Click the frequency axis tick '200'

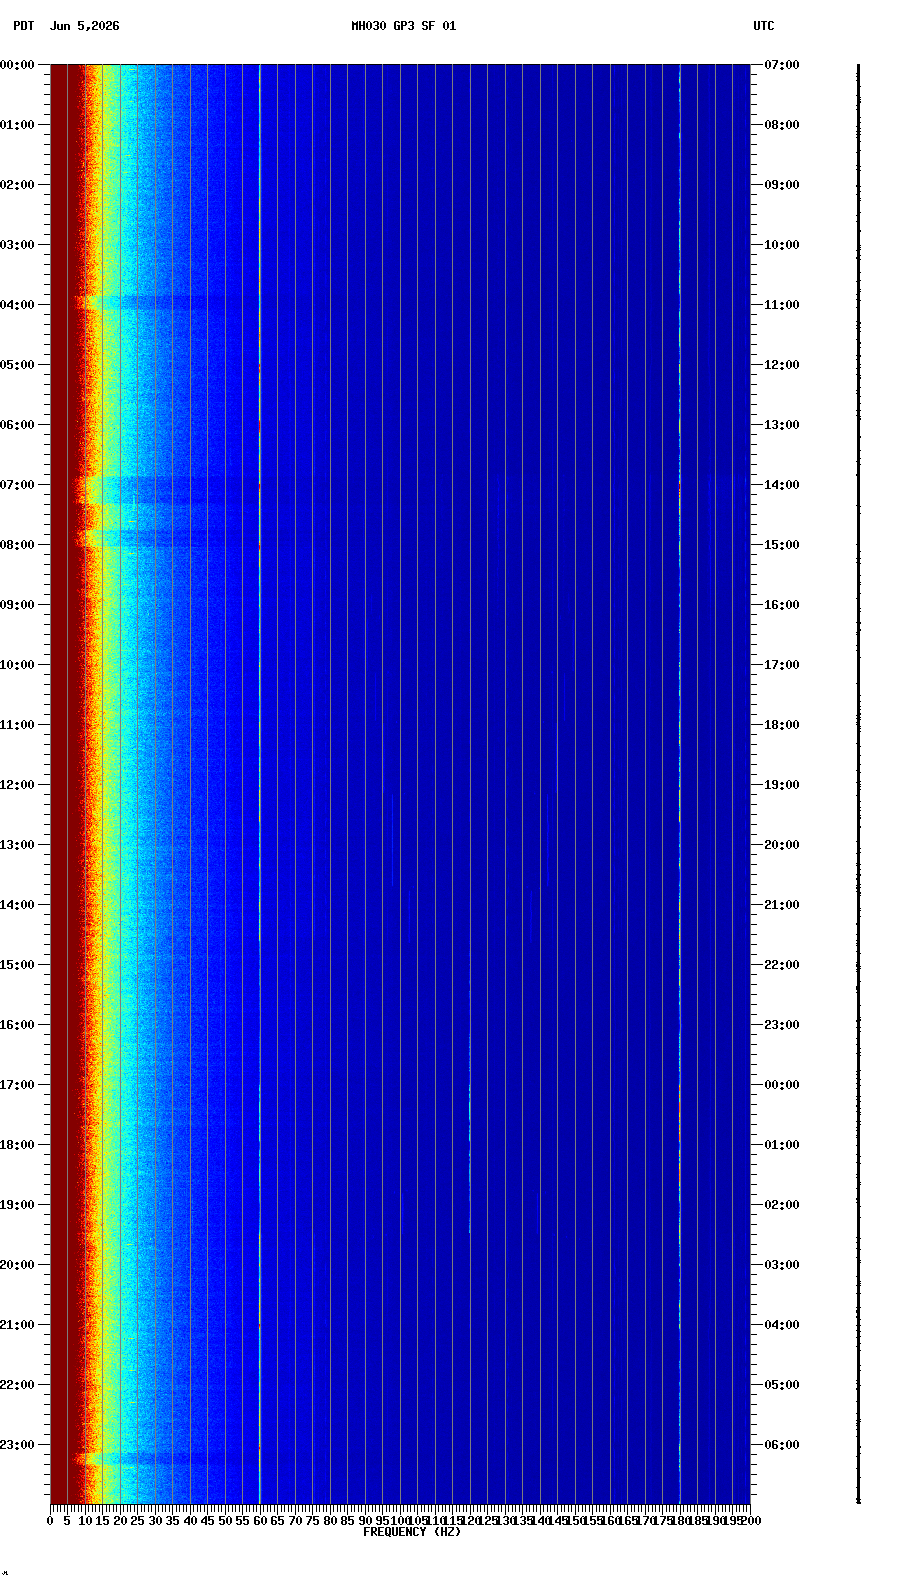[751, 1521]
